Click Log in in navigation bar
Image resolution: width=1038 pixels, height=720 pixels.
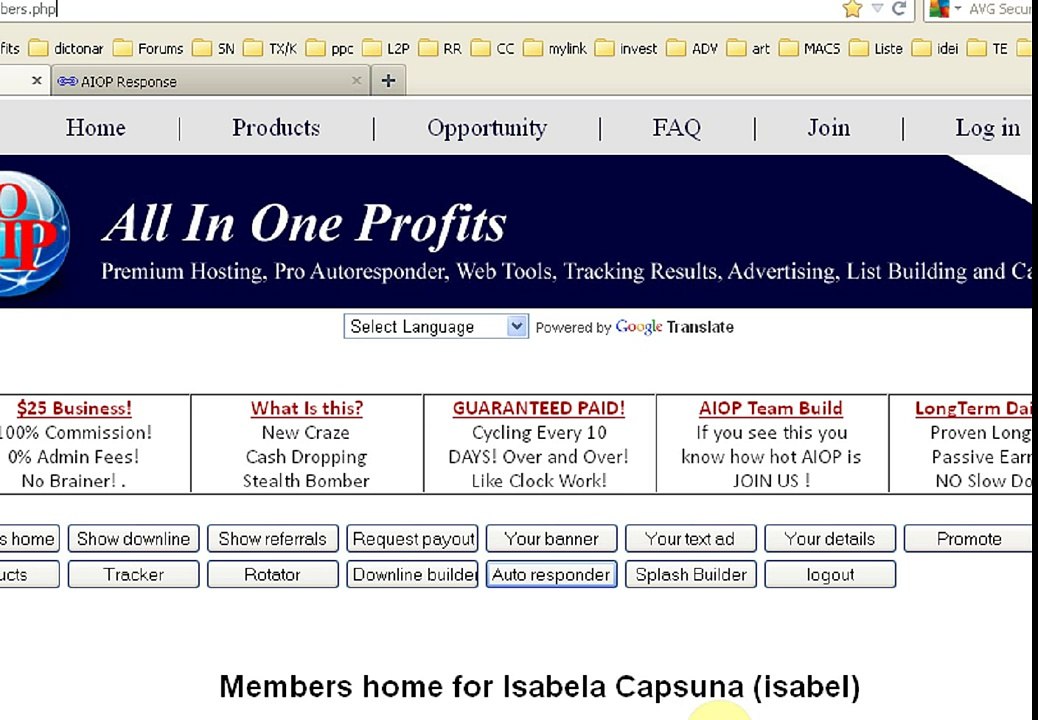click(987, 128)
